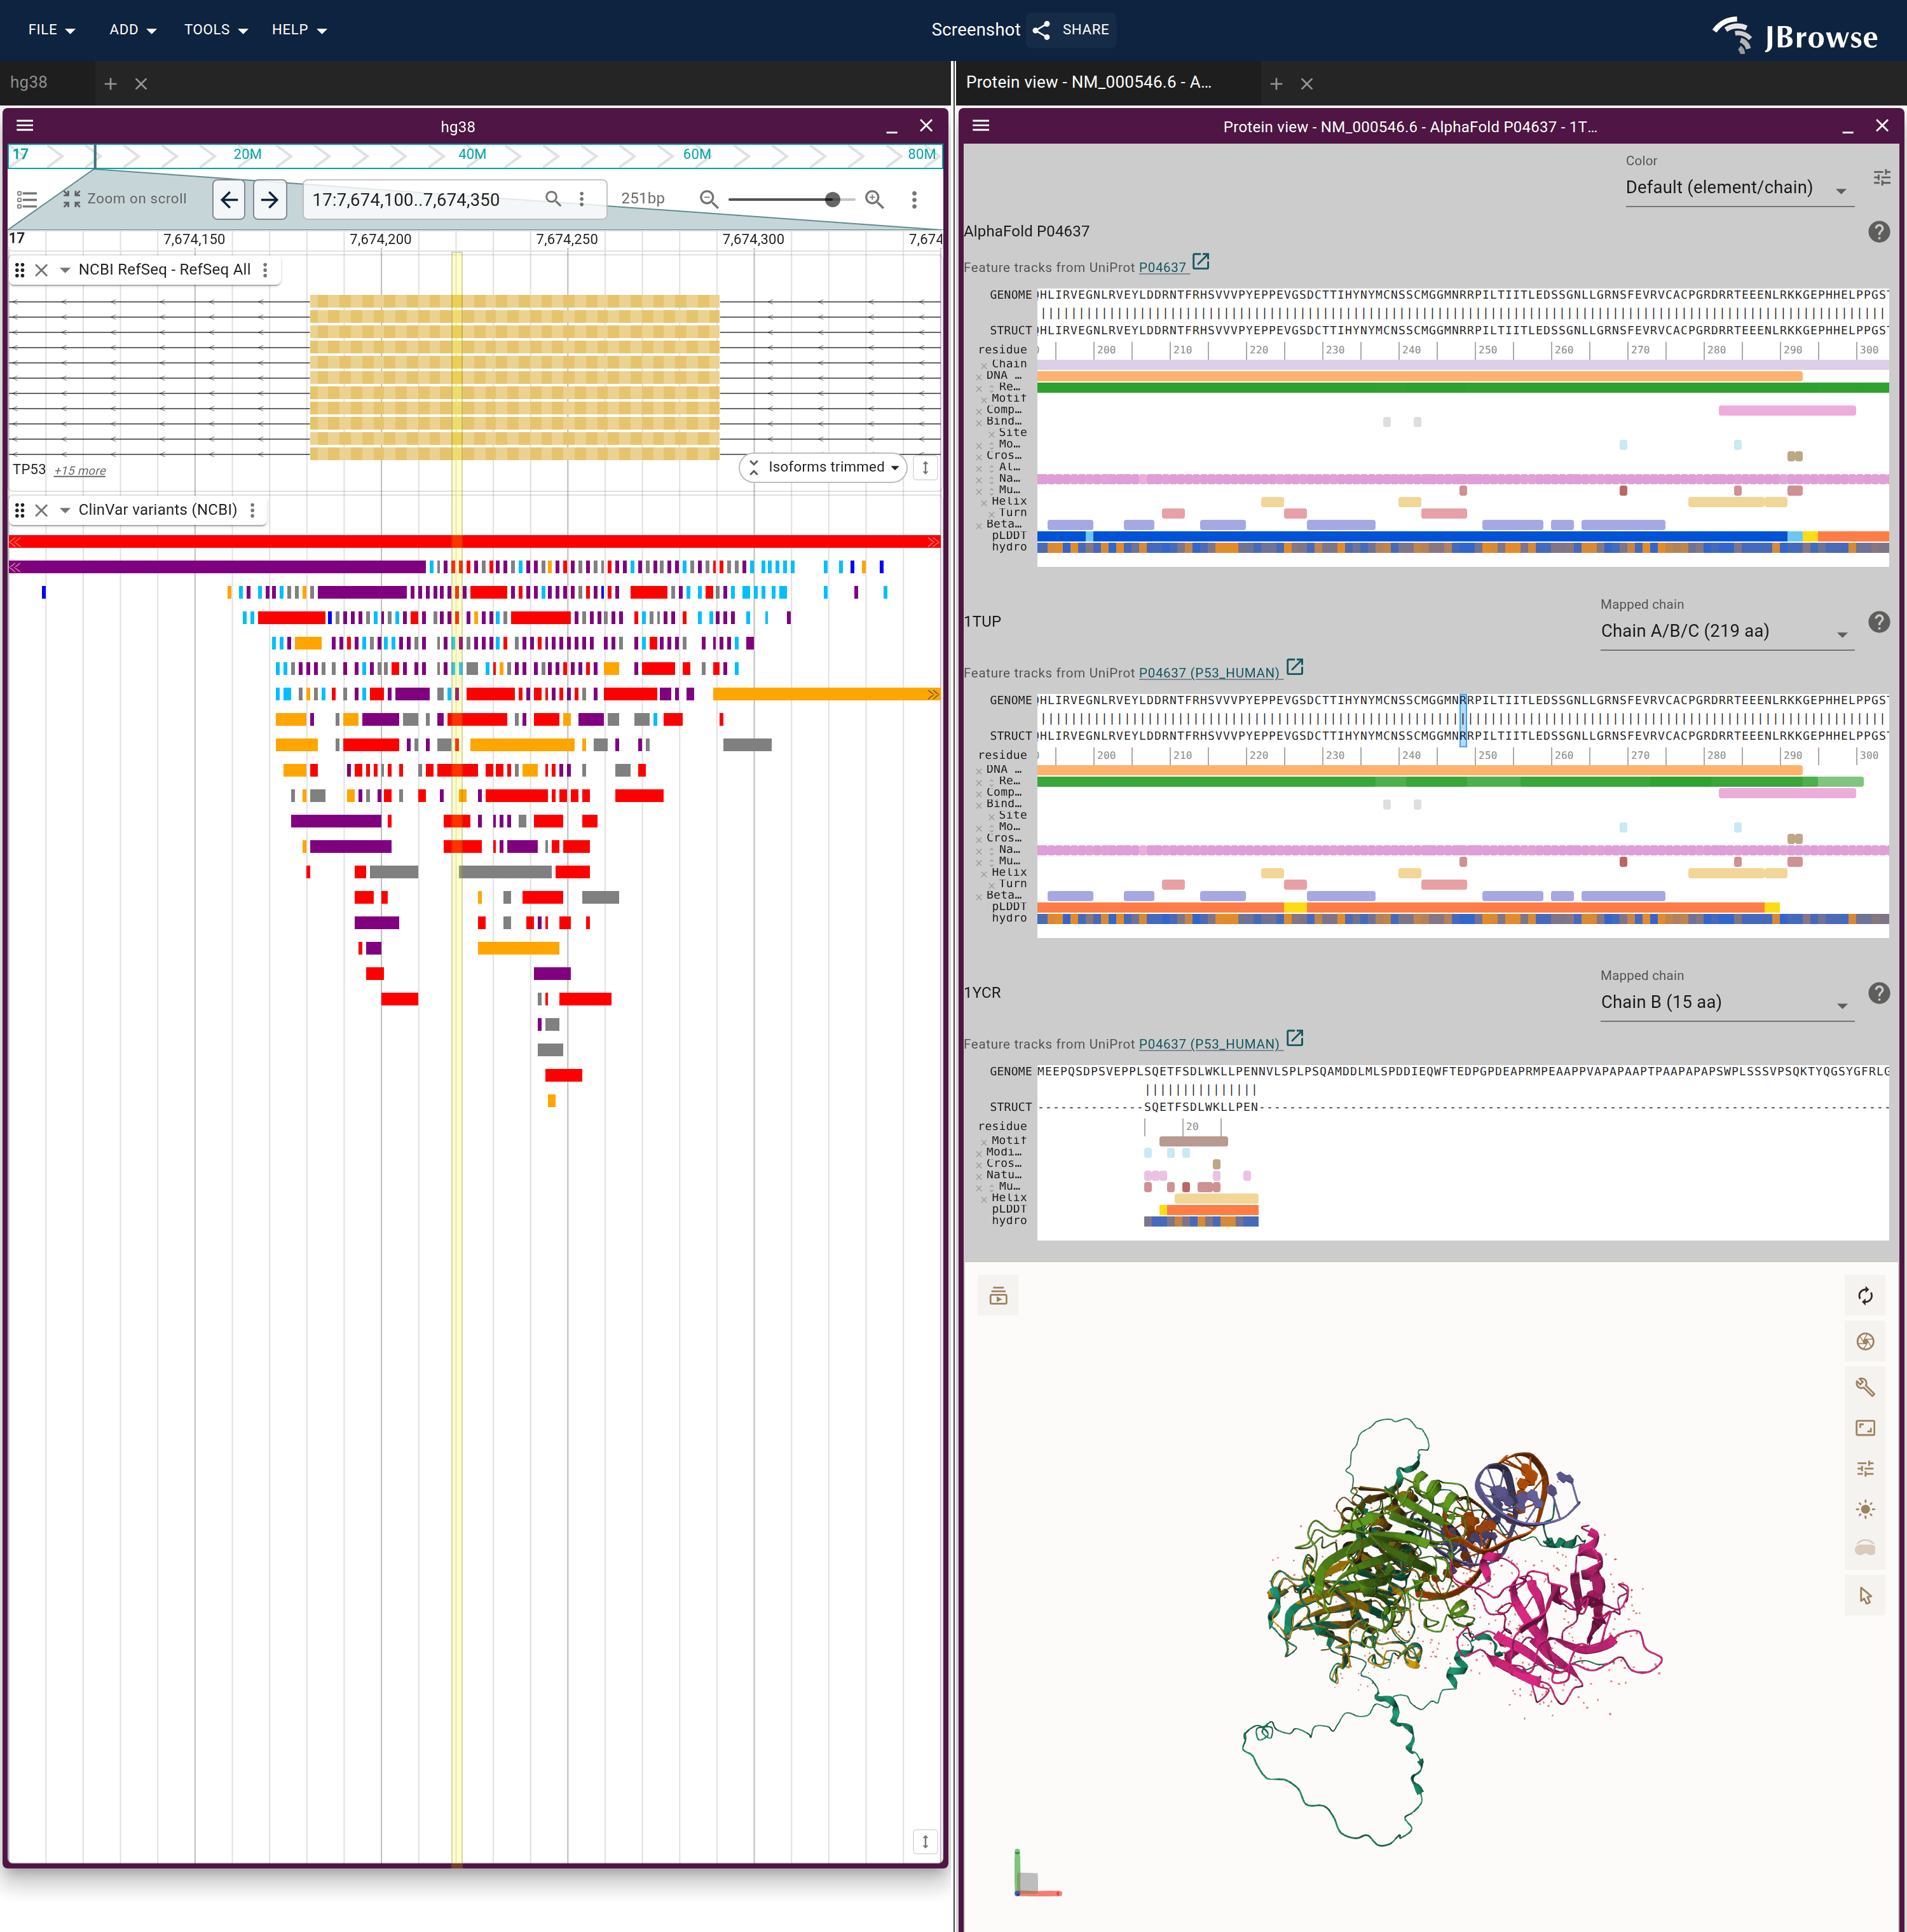Image resolution: width=1907 pixels, height=1932 pixels.
Task: Open the 3D viewer wrench controls panel
Action: [x=1865, y=1387]
